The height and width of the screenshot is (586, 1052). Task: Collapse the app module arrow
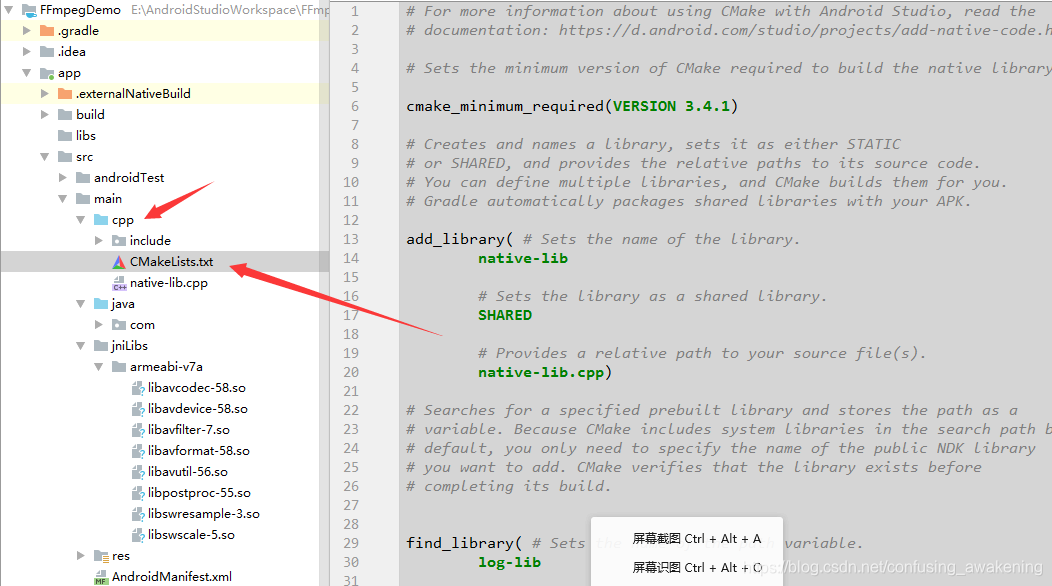click(x=27, y=72)
